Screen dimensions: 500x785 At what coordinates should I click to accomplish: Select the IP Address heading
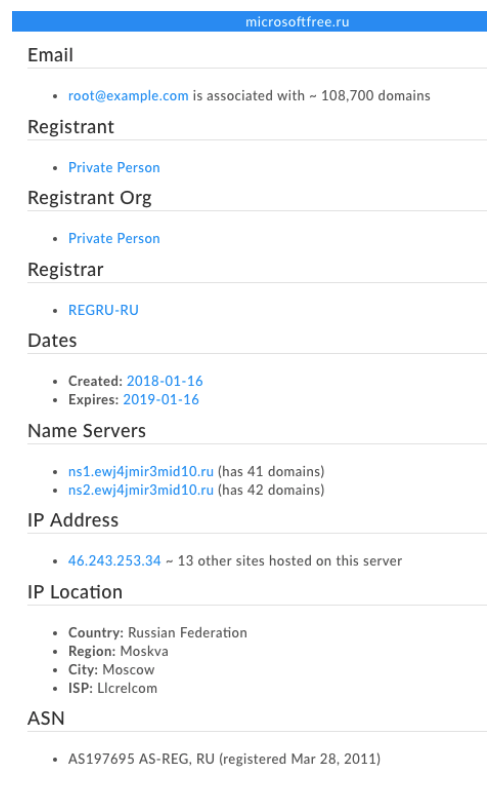point(73,520)
